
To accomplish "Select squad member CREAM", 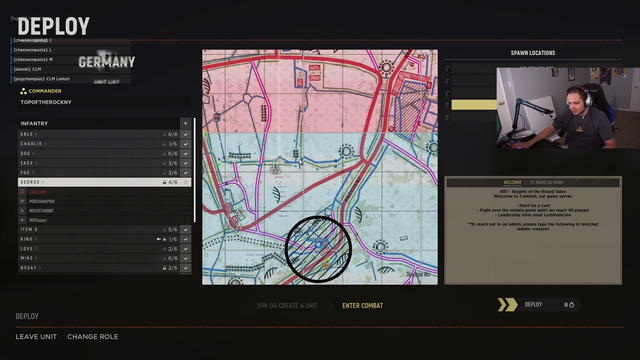I will (38, 192).
